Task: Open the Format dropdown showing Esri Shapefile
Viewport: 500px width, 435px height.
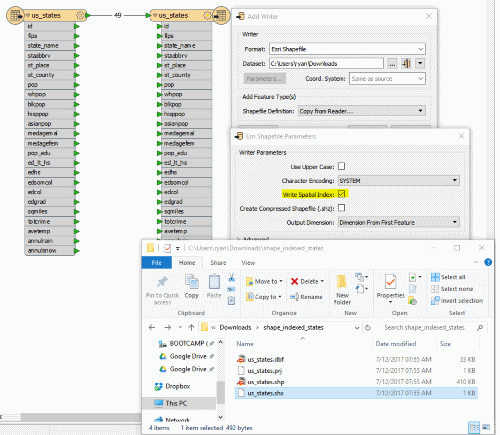Action: pos(347,49)
